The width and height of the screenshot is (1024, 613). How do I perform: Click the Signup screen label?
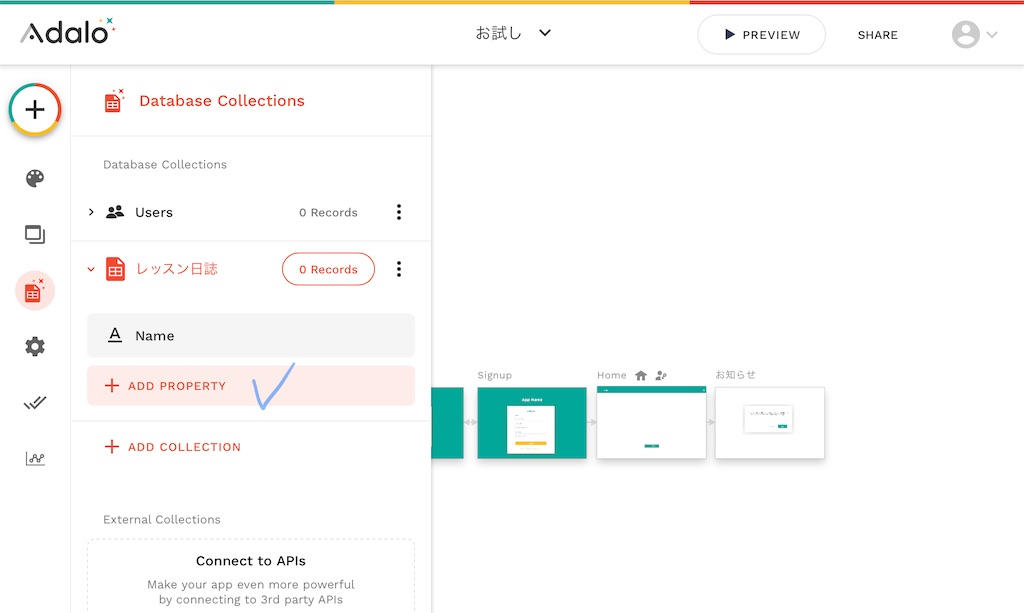click(x=494, y=375)
